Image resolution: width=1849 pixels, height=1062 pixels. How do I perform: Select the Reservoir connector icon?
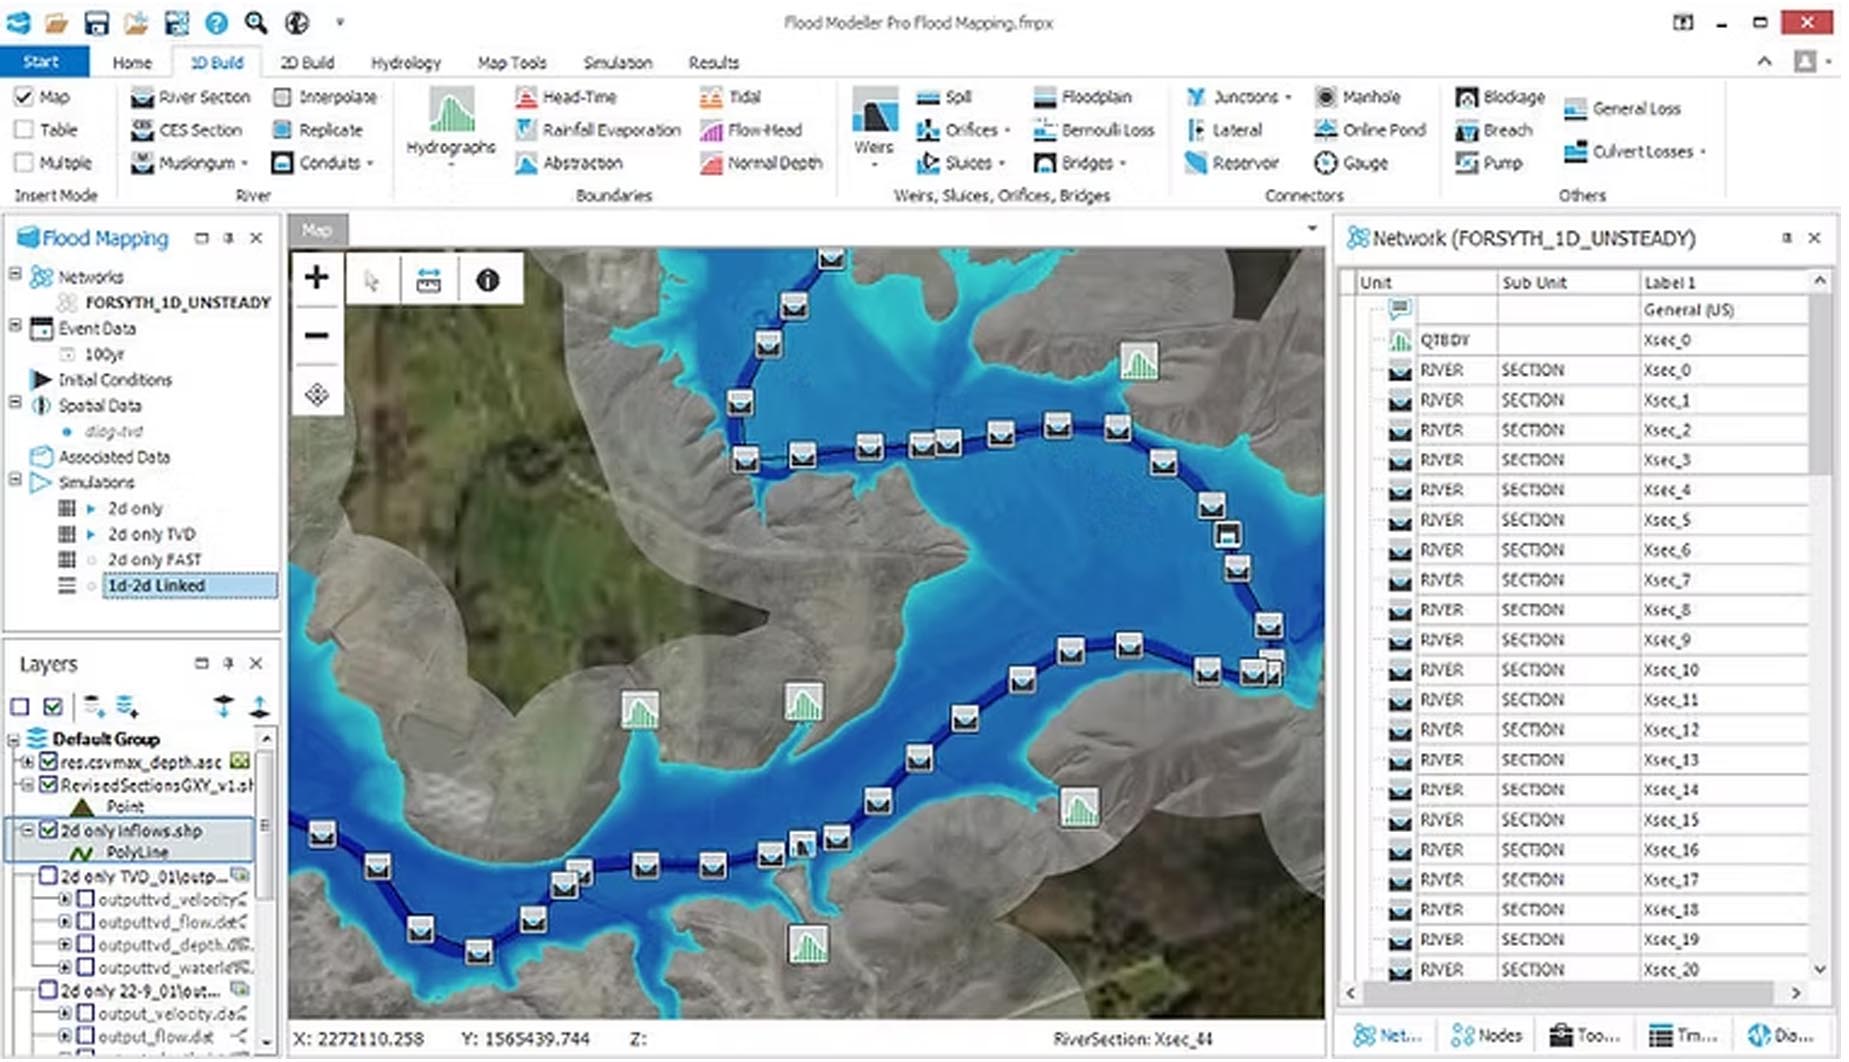pos(1196,163)
